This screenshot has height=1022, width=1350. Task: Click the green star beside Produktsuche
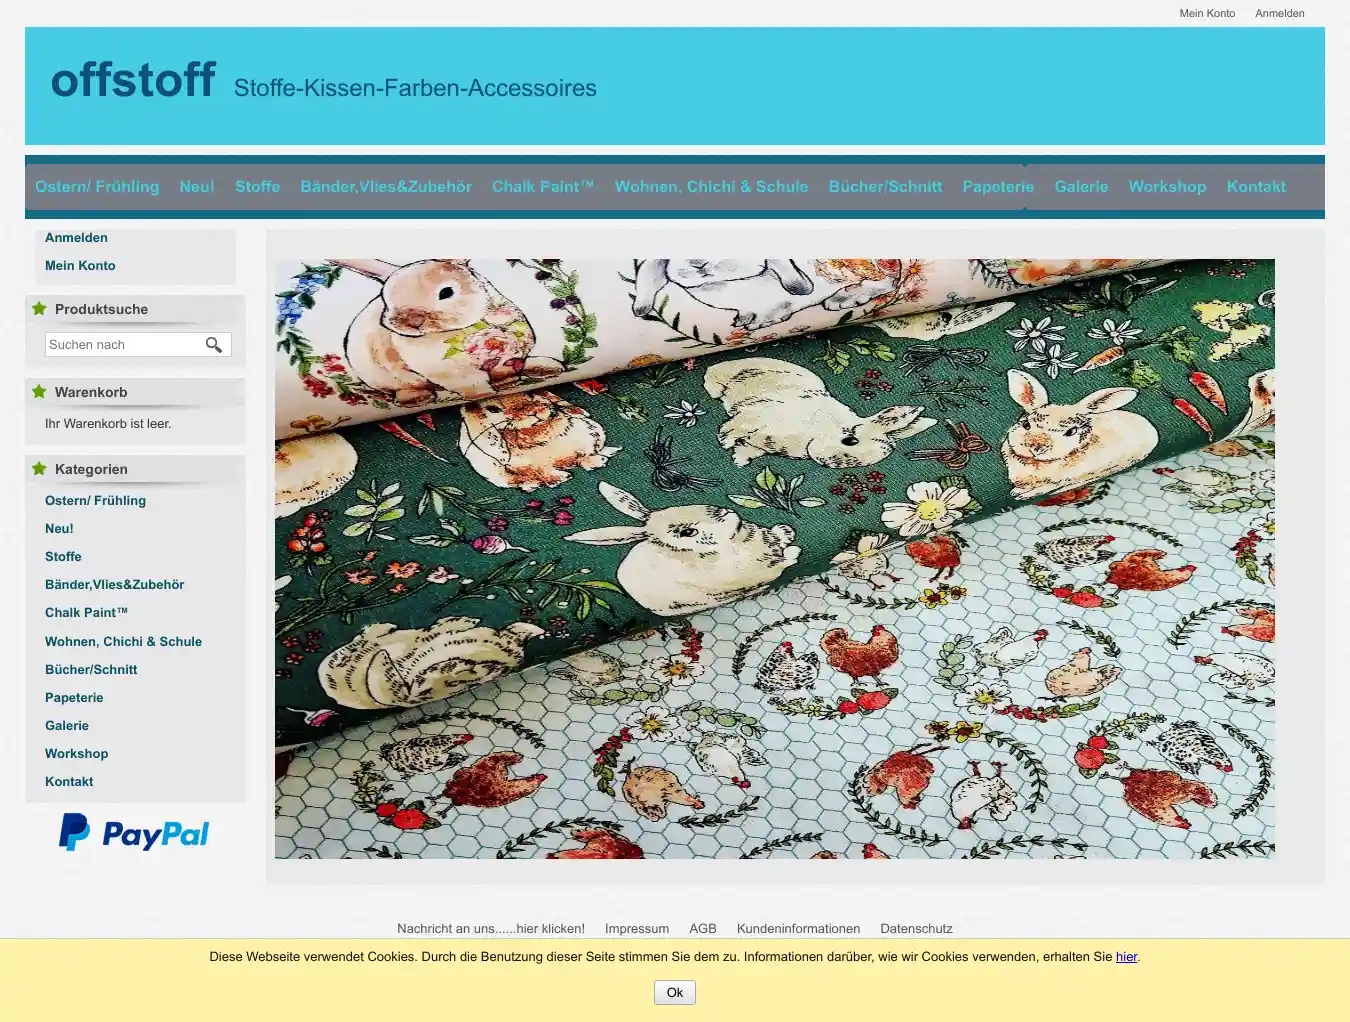pos(39,309)
